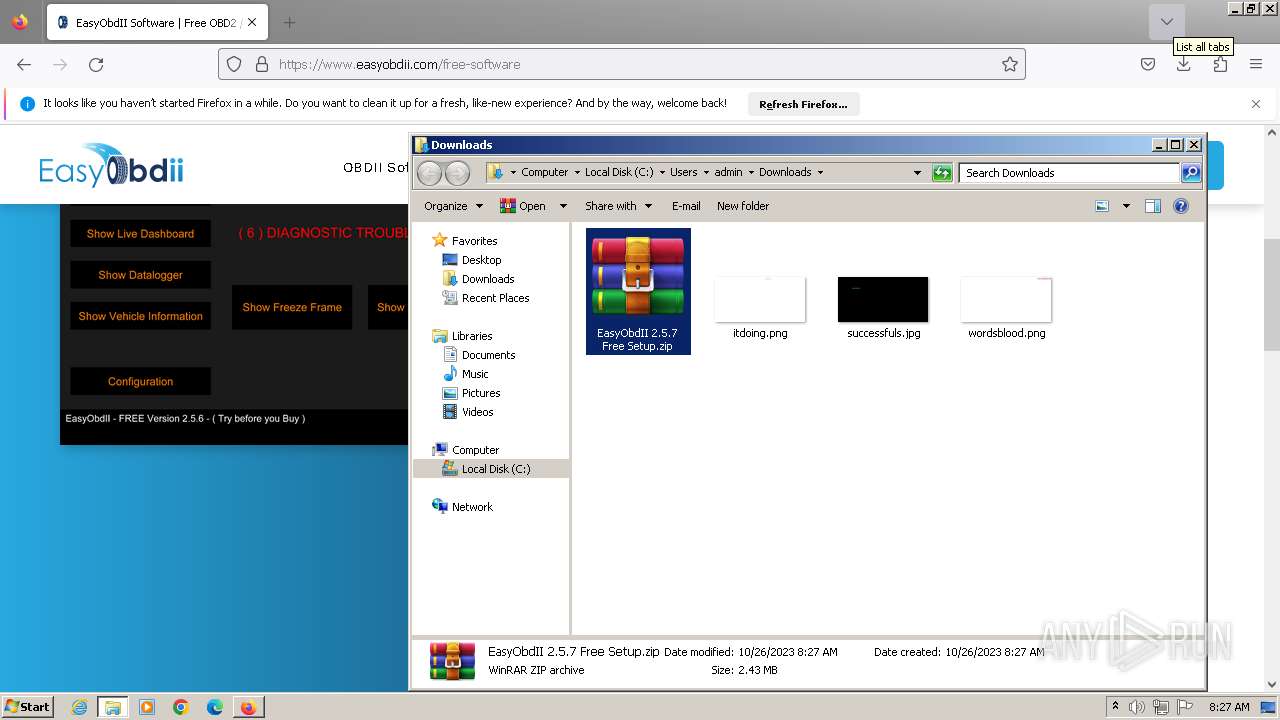The width and height of the screenshot is (1280, 720).
Task: Open the Windows Start menu
Action: (x=27, y=707)
